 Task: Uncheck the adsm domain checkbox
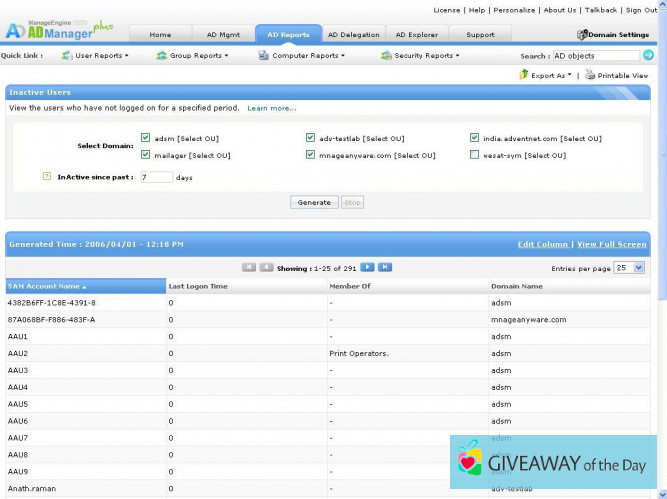click(146, 138)
